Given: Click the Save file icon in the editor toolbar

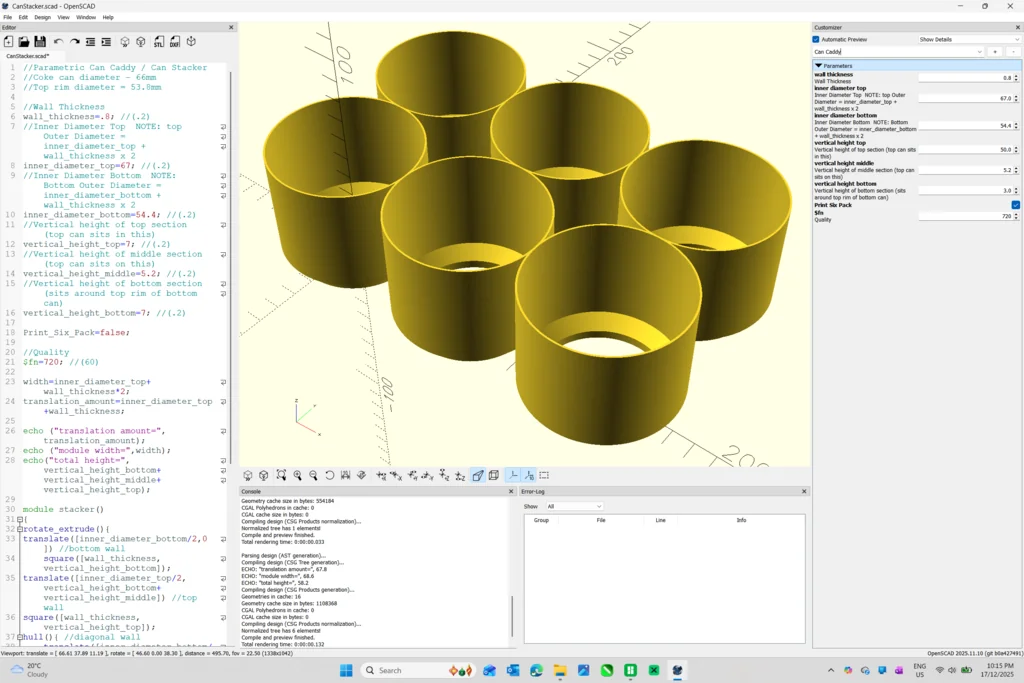Looking at the screenshot, I should pos(40,42).
